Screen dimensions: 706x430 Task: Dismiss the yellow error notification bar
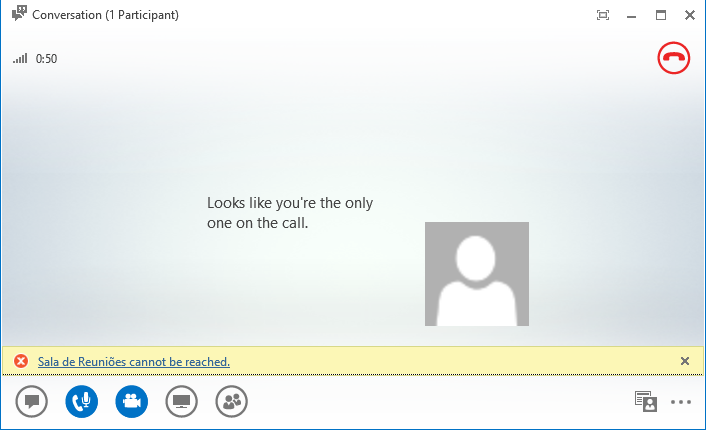[x=685, y=361]
